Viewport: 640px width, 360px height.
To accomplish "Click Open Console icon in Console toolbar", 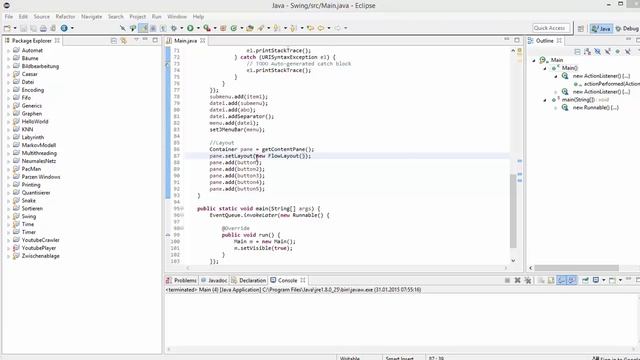I will 612,280.
